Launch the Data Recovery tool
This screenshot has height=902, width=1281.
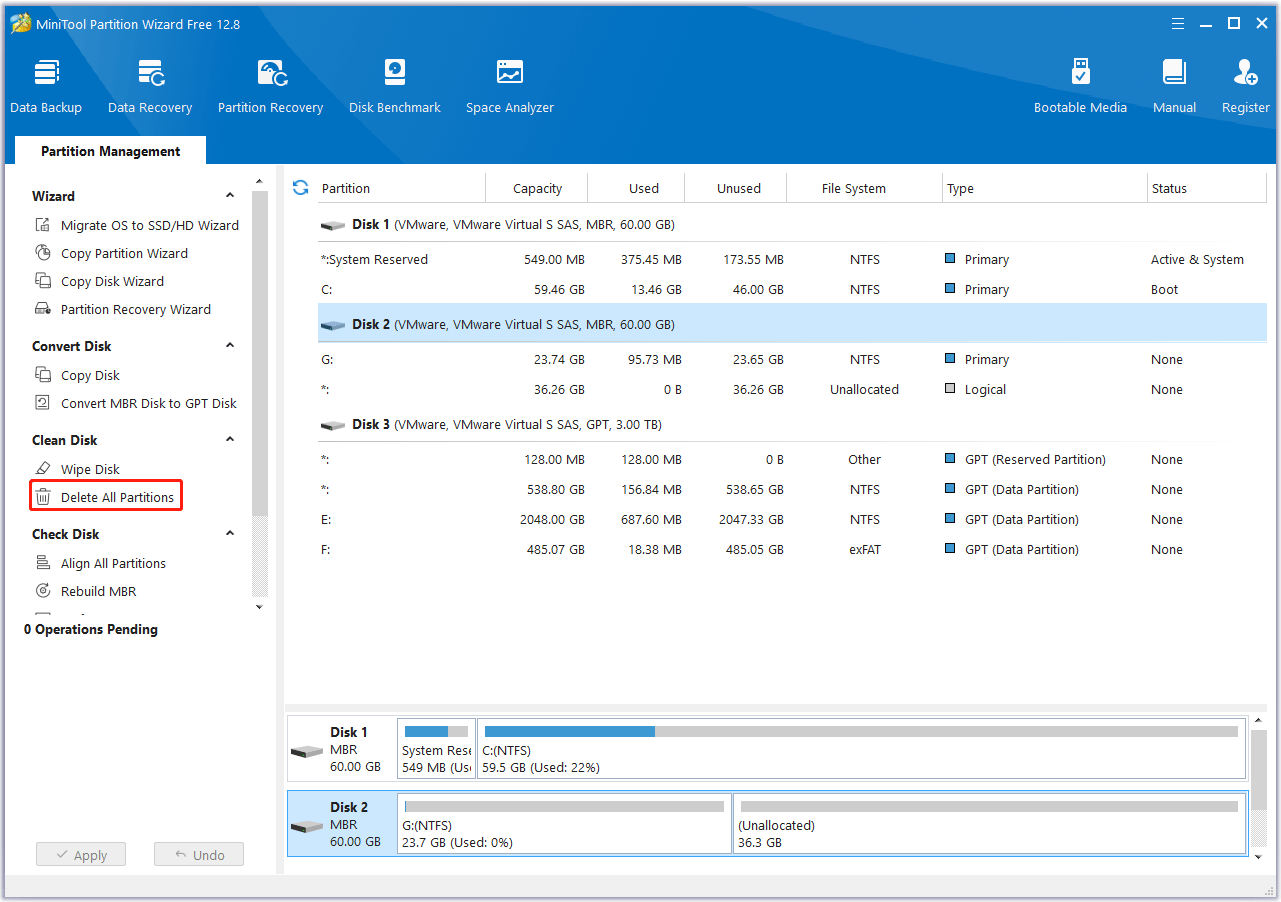150,87
